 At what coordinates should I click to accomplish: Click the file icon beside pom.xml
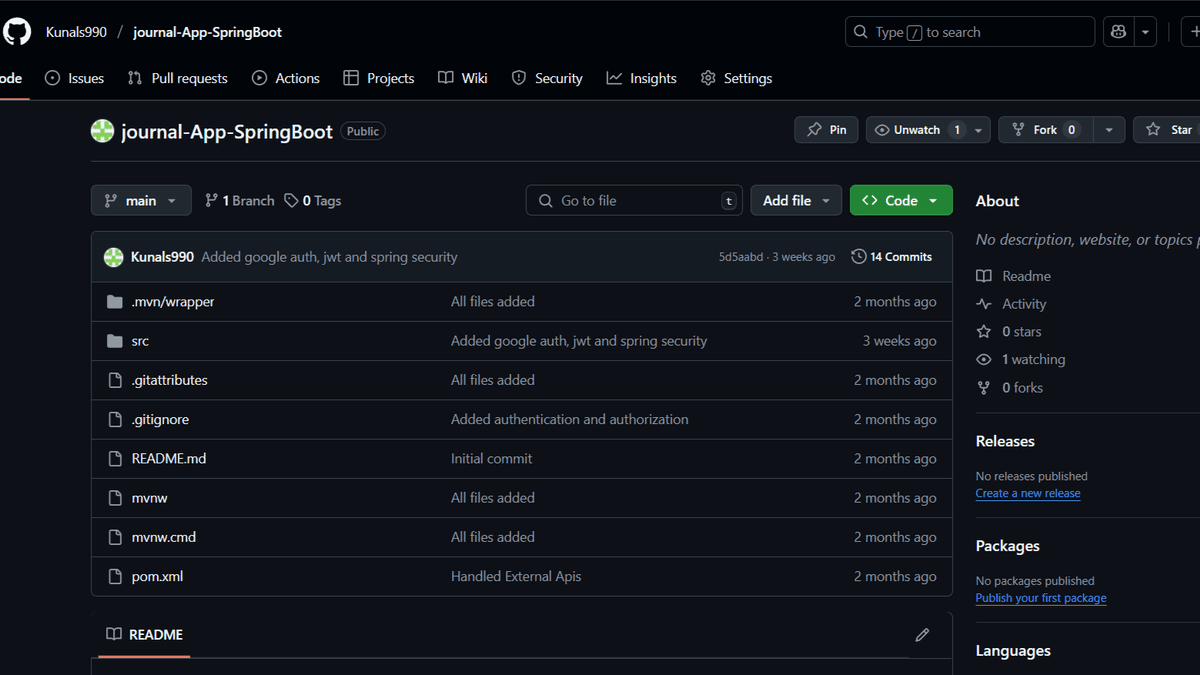click(x=114, y=576)
